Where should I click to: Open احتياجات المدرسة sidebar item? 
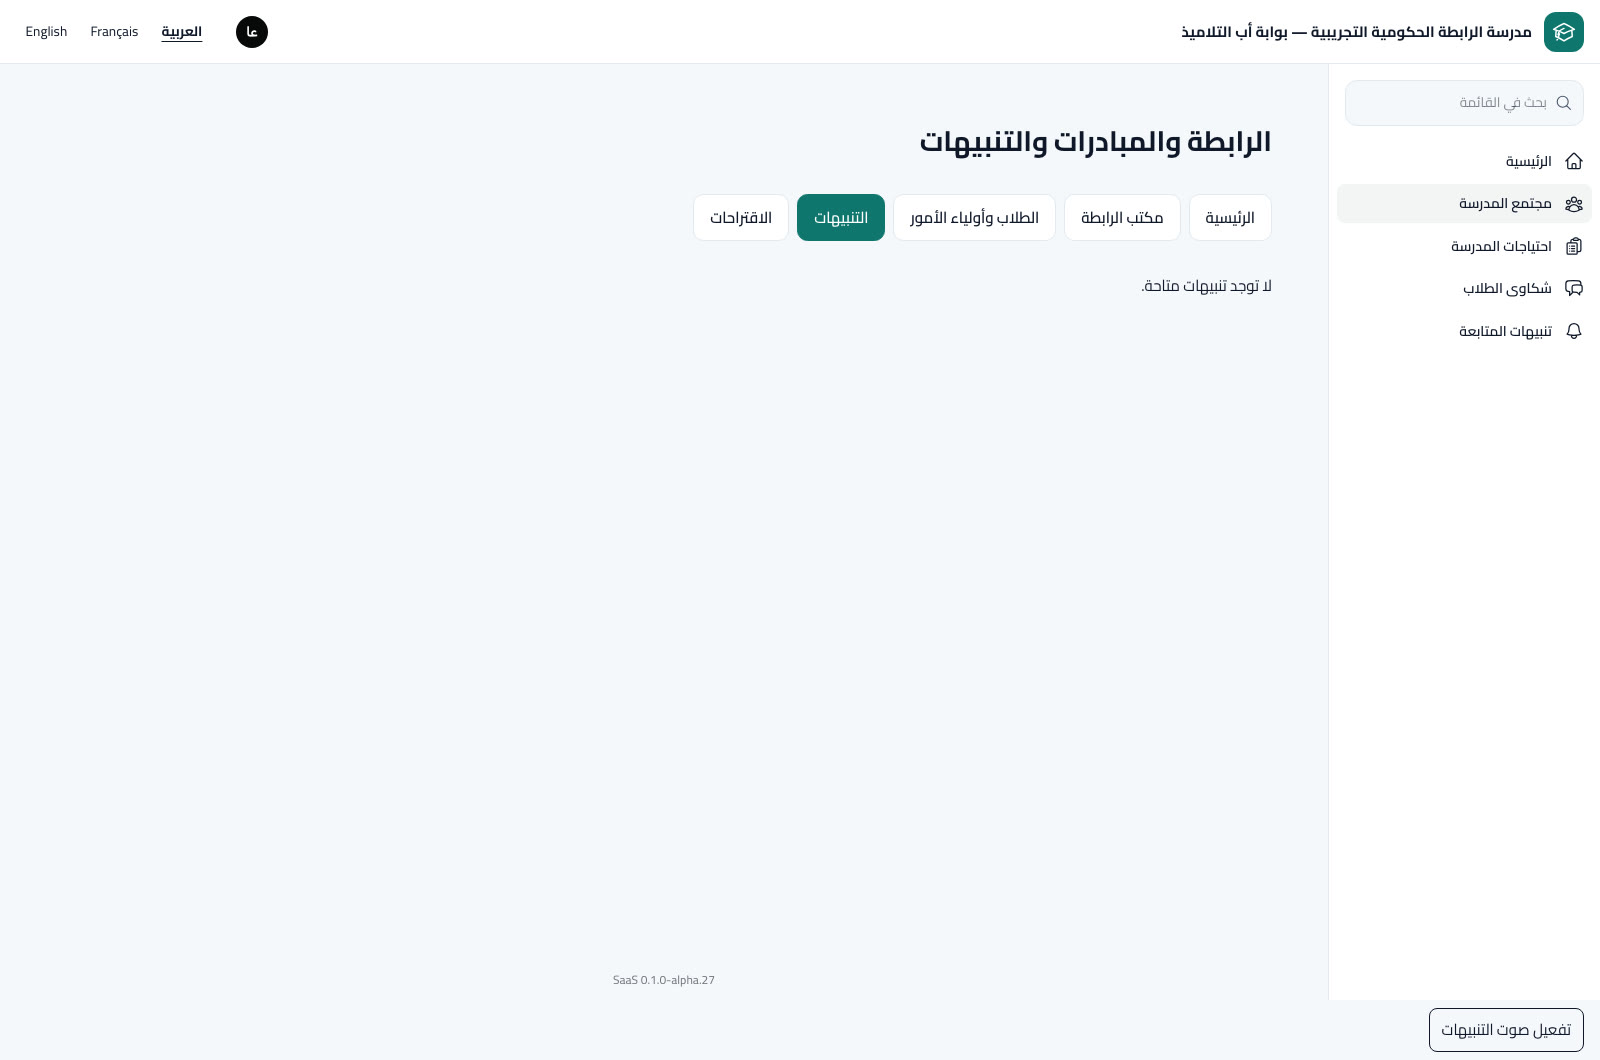pos(1464,246)
